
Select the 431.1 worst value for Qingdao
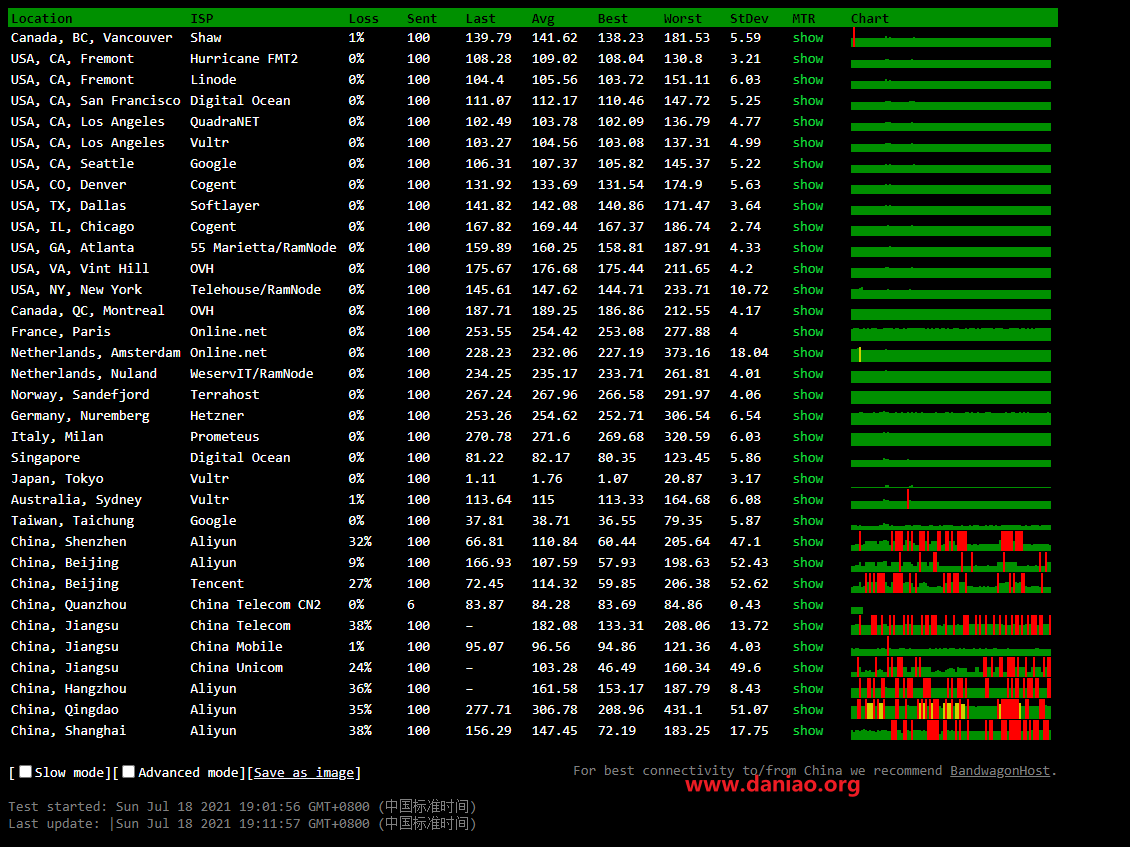[682, 709]
